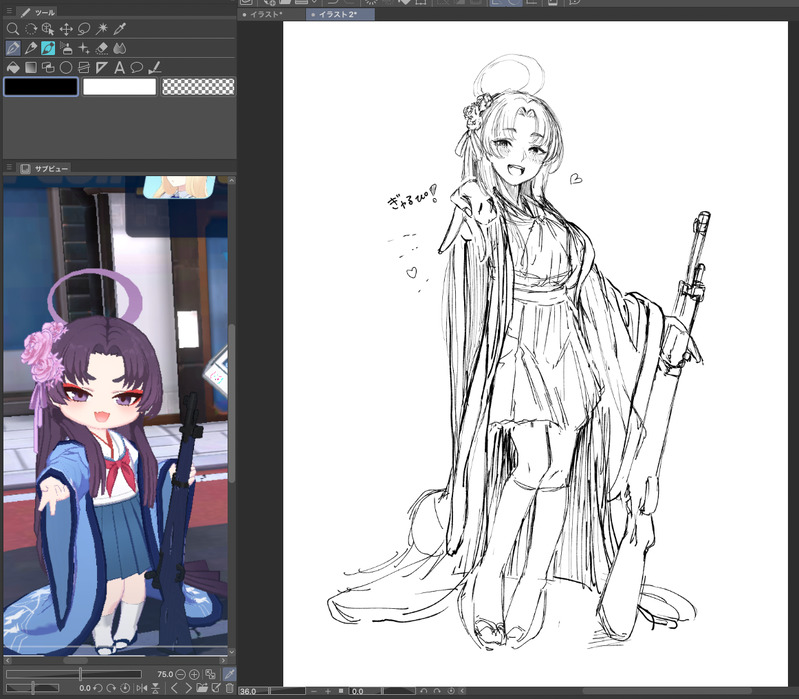Clear image from Sub View
The image size is (799, 699).
click(230, 688)
